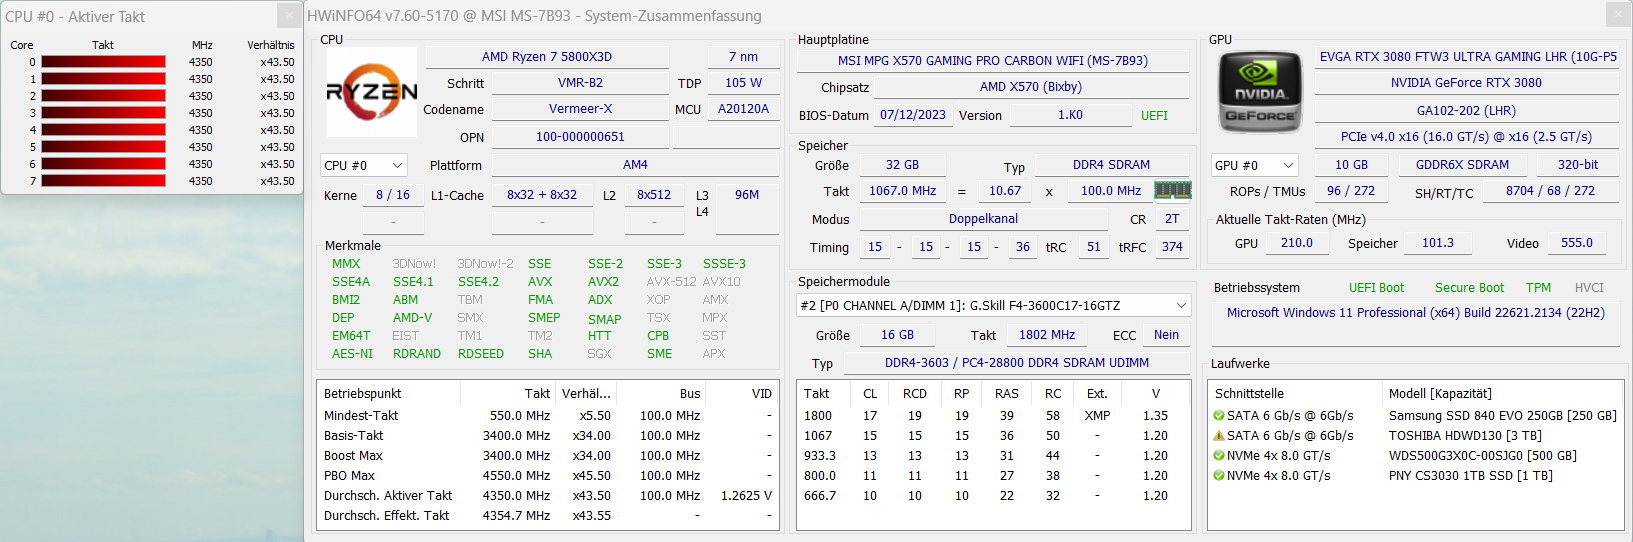The image size is (1633, 542).
Task: Click the green memory module chip icon
Action: pos(1172,190)
